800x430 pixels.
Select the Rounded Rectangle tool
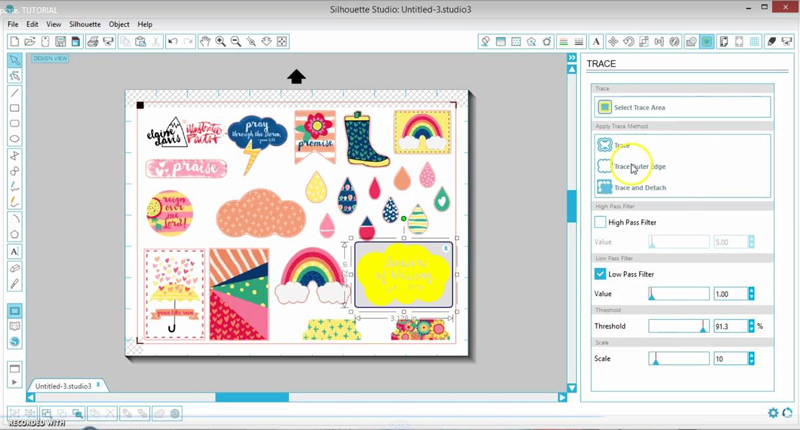[x=14, y=123]
